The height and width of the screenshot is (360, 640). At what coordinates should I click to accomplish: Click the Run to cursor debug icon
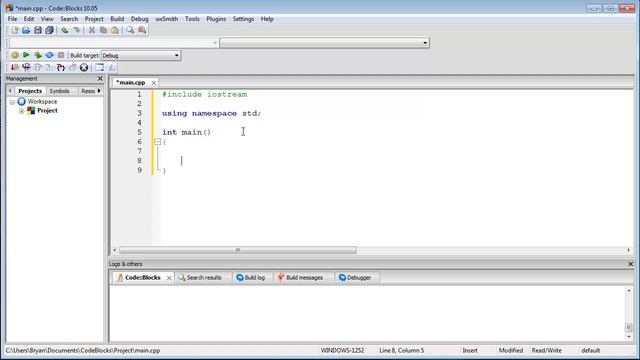click(x=26, y=67)
